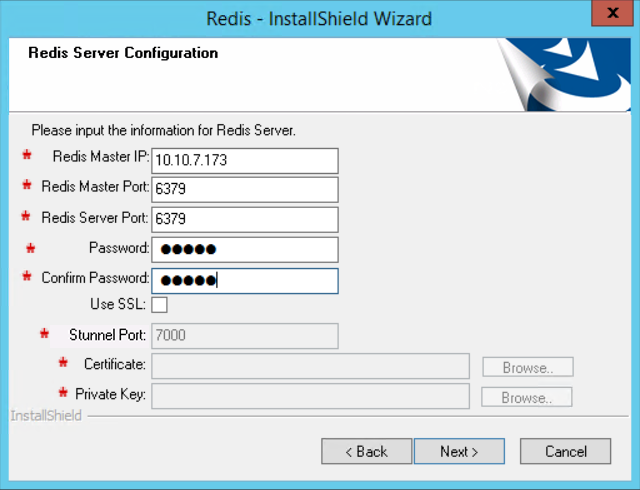Focus the Confirm Password field
This screenshot has width=640, height=490.
(x=244, y=281)
